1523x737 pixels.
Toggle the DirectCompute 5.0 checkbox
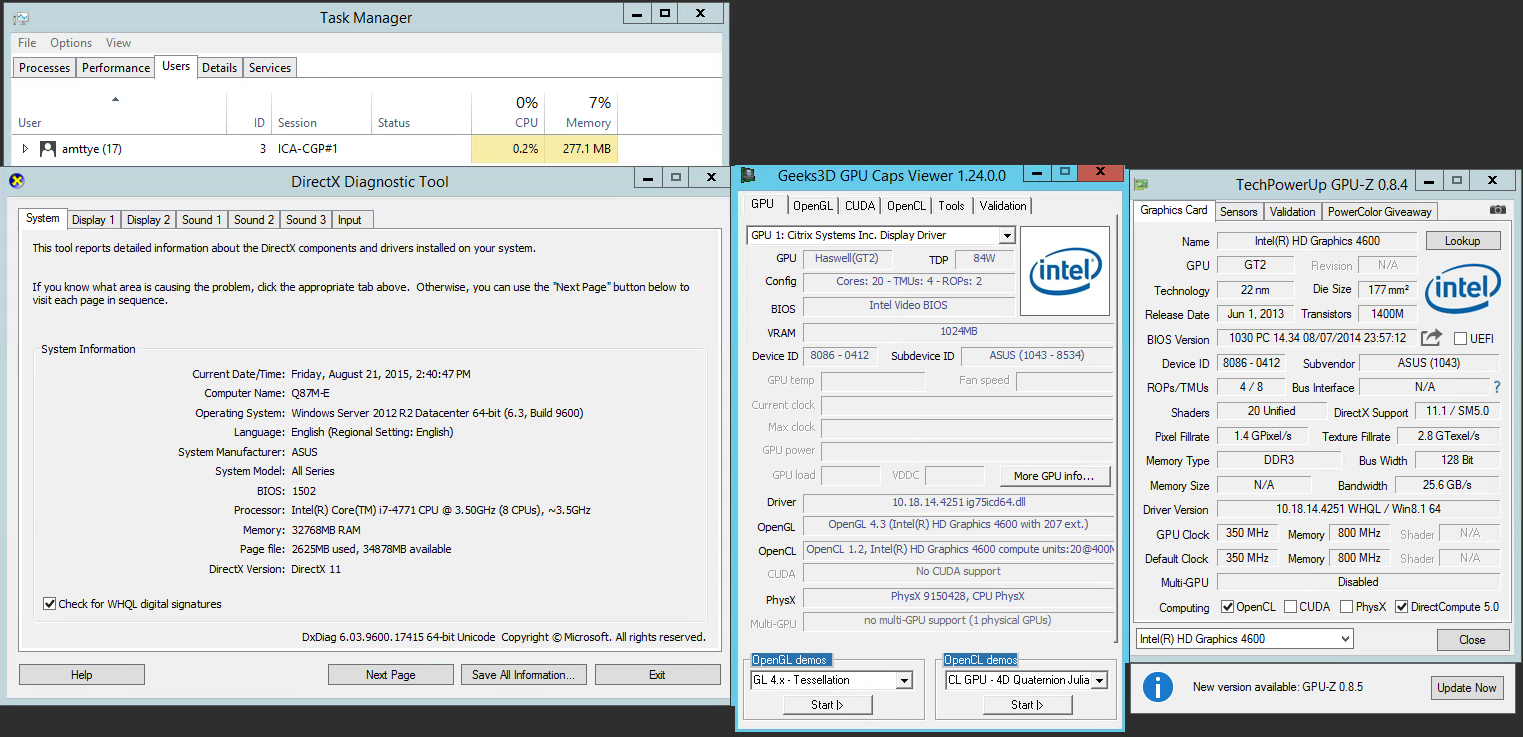click(1402, 607)
